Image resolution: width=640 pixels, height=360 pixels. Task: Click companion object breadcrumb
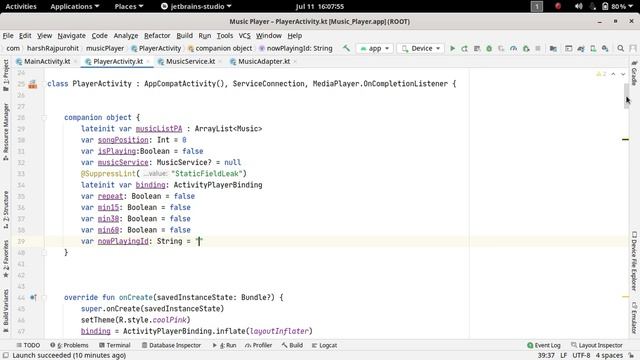tap(220, 48)
